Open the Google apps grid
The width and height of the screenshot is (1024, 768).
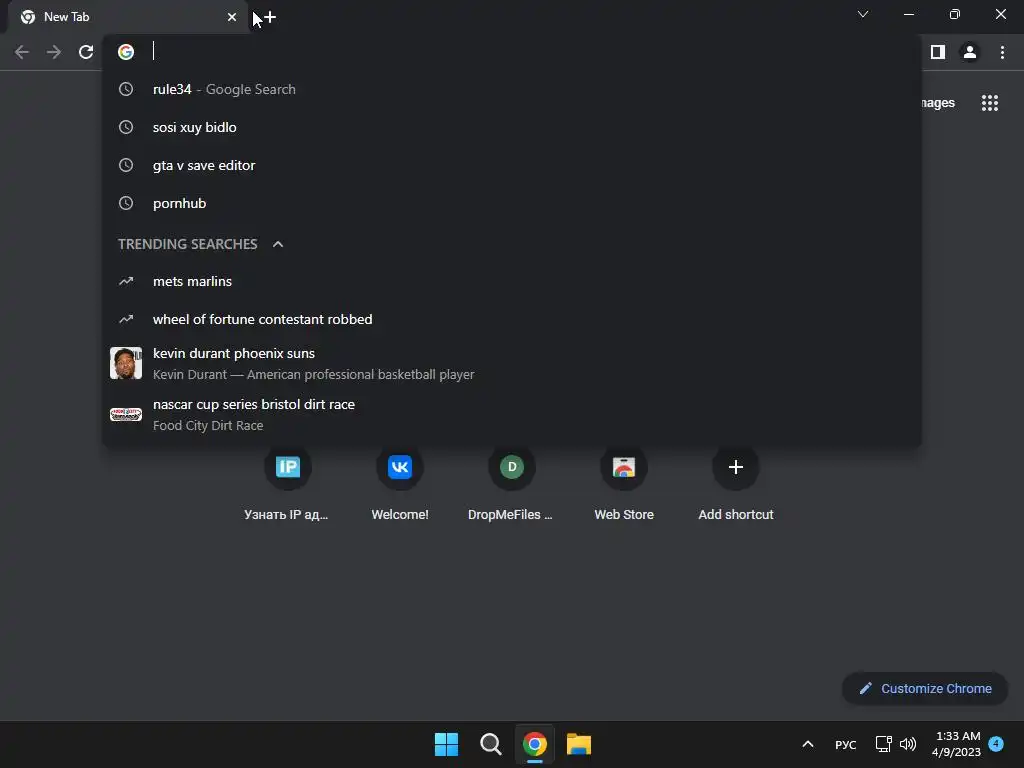(x=990, y=103)
